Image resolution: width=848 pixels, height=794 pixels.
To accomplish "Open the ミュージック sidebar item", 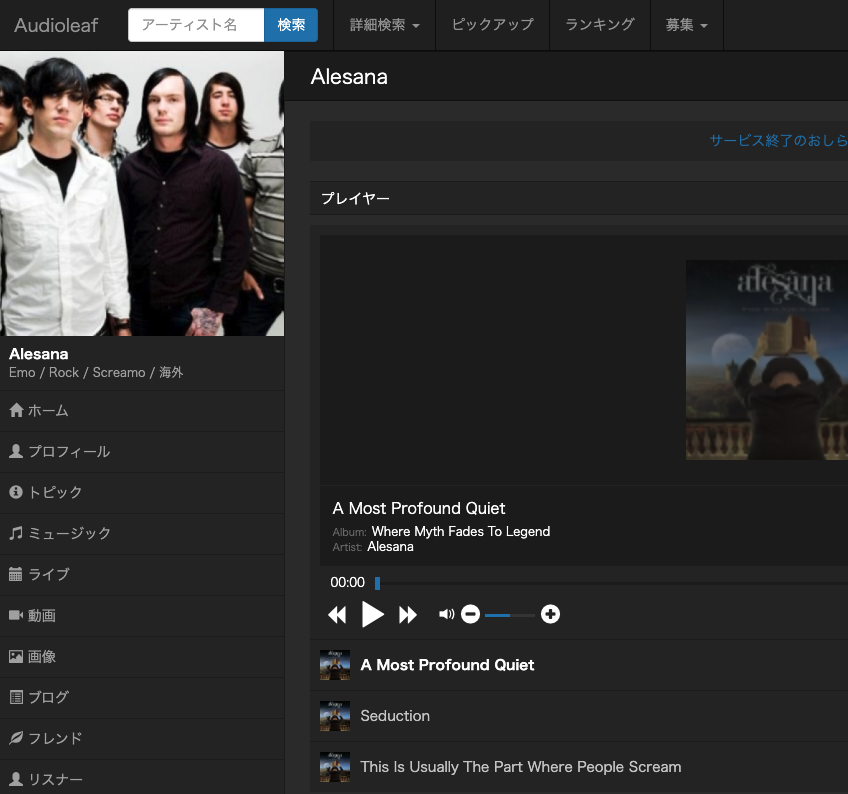I will coord(142,534).
